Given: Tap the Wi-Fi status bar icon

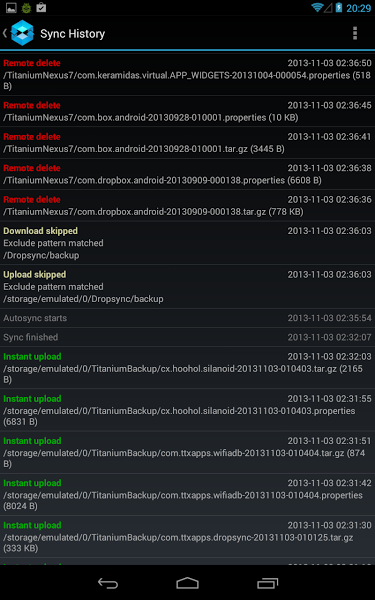Looking at the screenshot, I should tap(317, 7).
